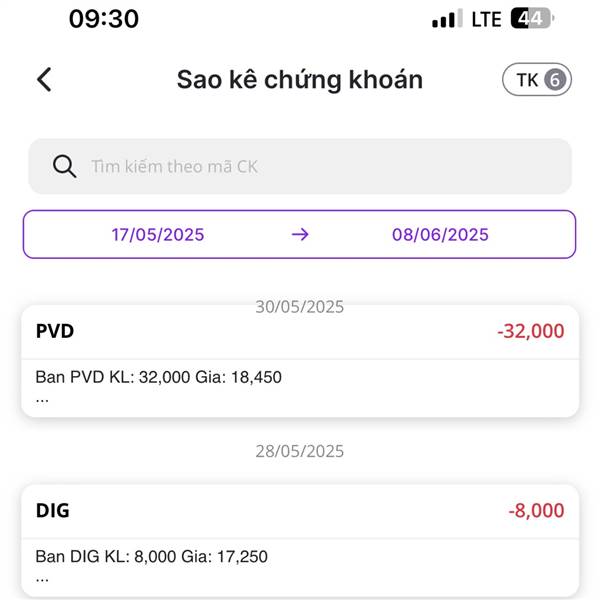Tap the battery indicator in status bar
The height and width of the screenshot is (600, 600).
532,18
